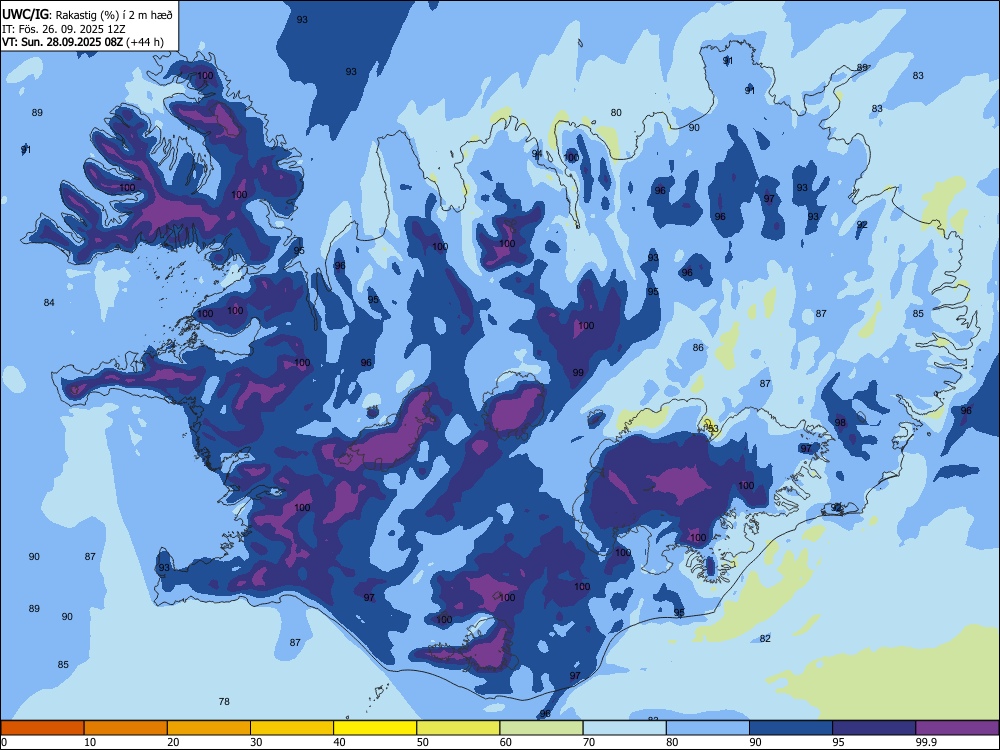The height and width of the screenshot is (750, 1000).
Task: Click the light blue 70–80 legend swatch
Action: (x=624, y=728)
